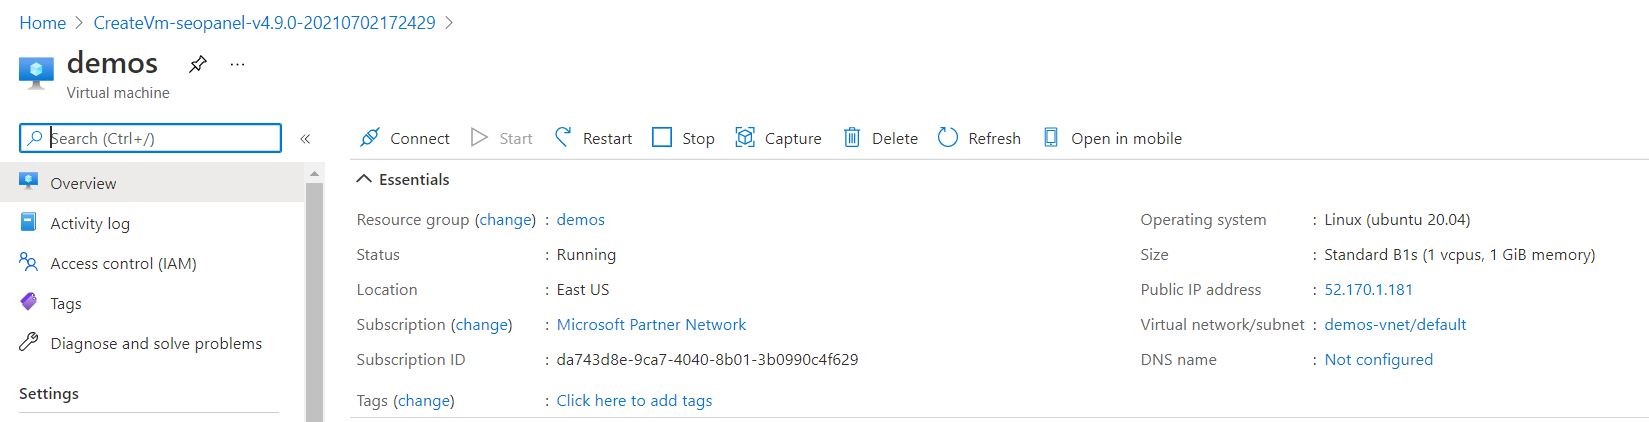Click the public IP address 52.170.1.181
The height and width of the screenshot is (422, 1649).
point(1368,290)
